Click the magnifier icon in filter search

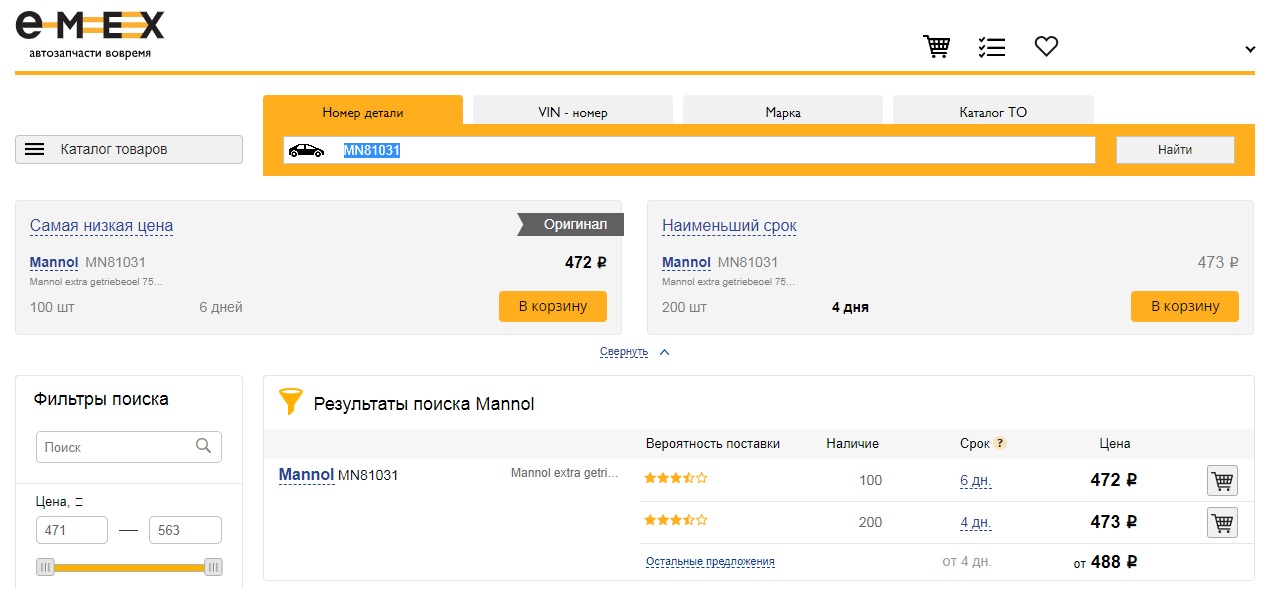(203, 446)
